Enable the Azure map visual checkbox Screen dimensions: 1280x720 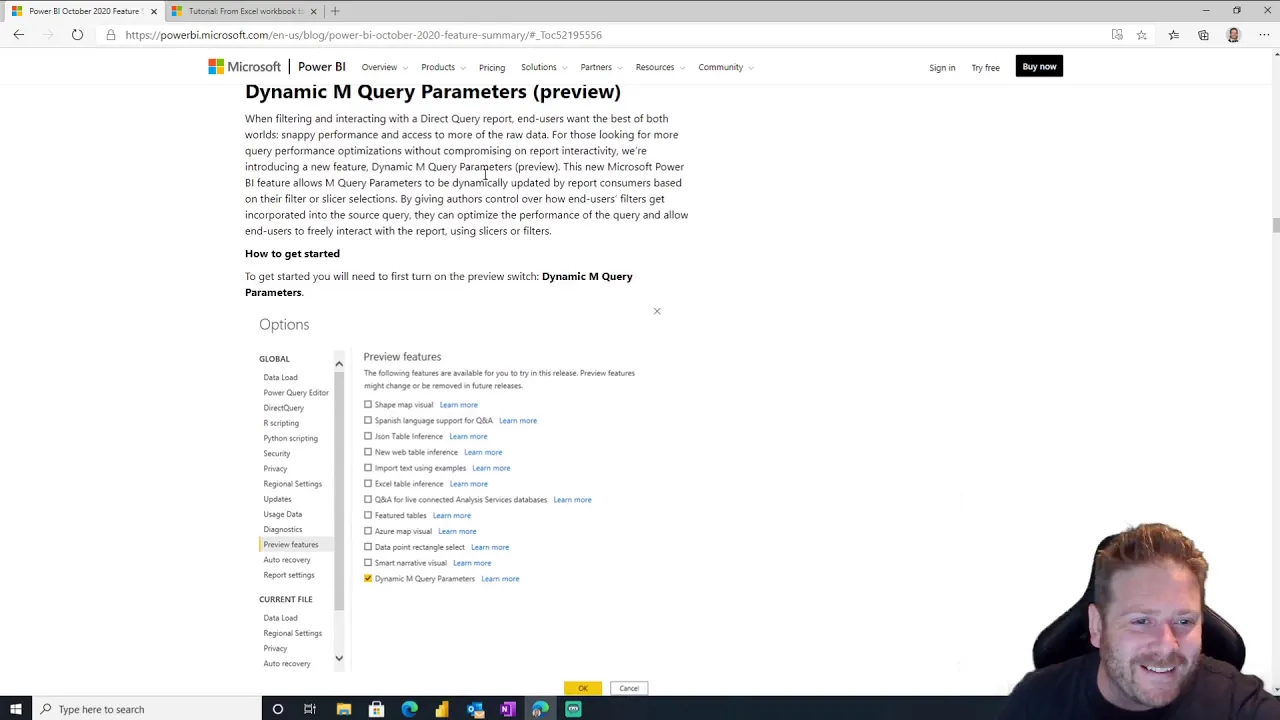click(368, 531)
